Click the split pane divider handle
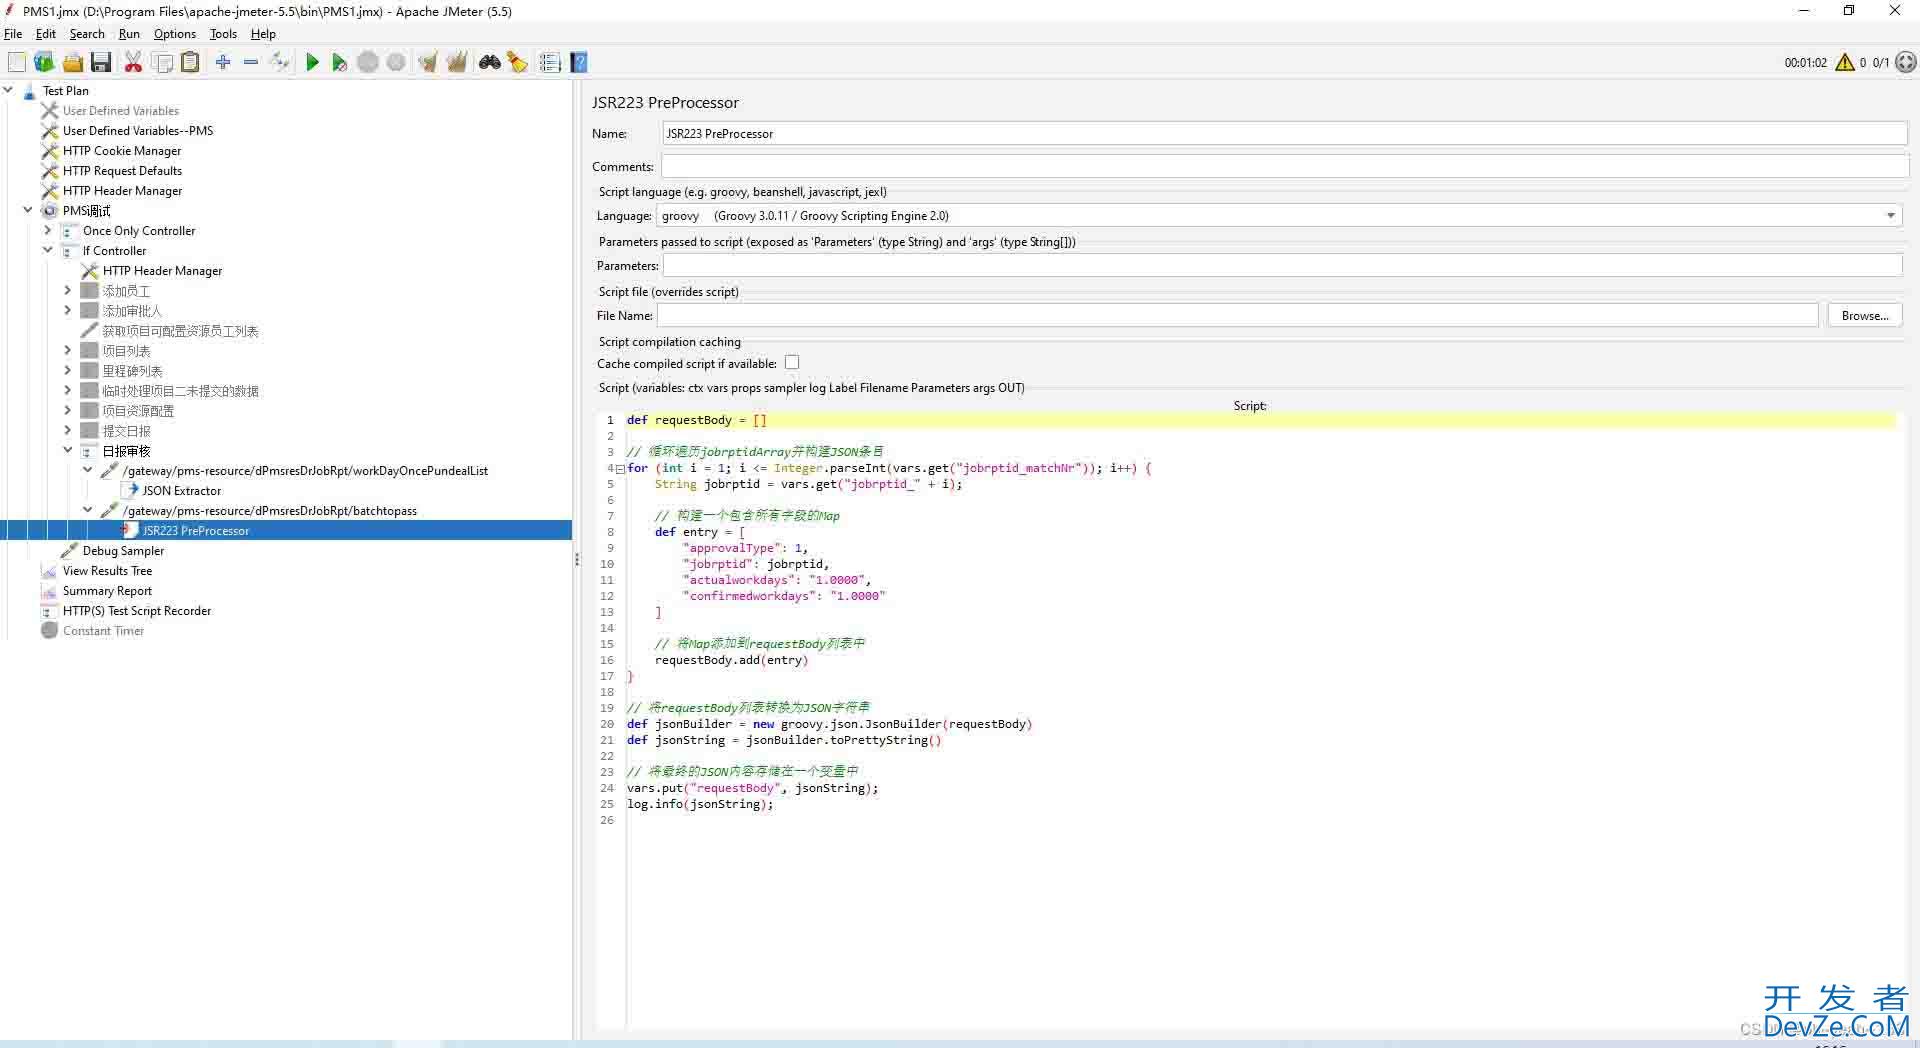 pyautogui.click(x=577, y=560)
